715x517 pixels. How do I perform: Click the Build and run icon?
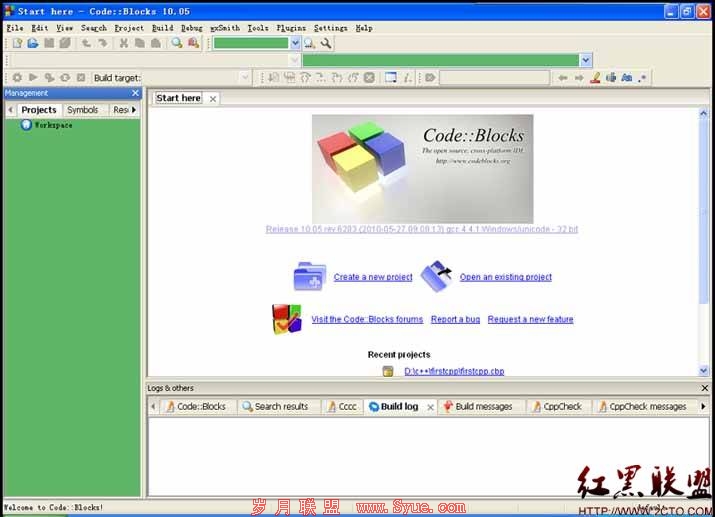pyautogui.click(x=49, y=78)
